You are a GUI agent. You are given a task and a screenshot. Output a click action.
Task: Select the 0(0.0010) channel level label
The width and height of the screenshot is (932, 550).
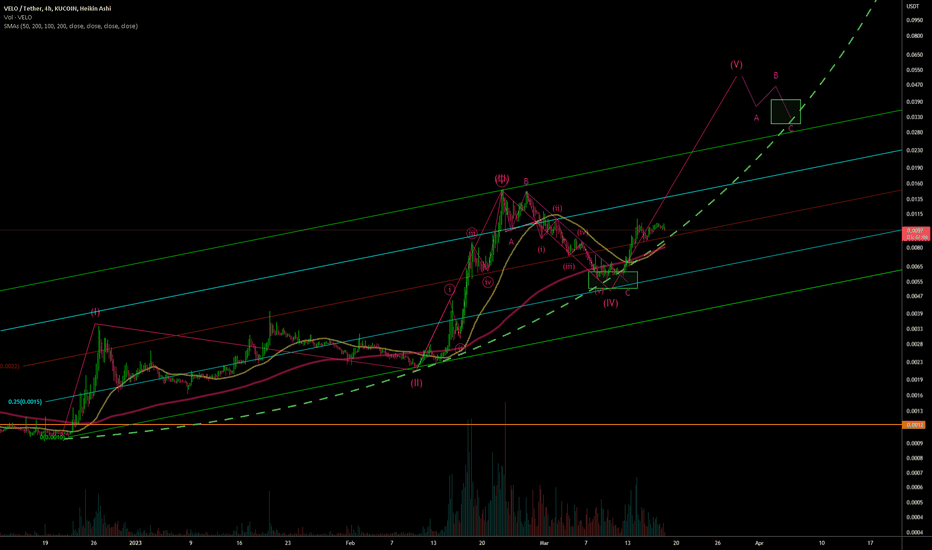[x=52, y=437]
